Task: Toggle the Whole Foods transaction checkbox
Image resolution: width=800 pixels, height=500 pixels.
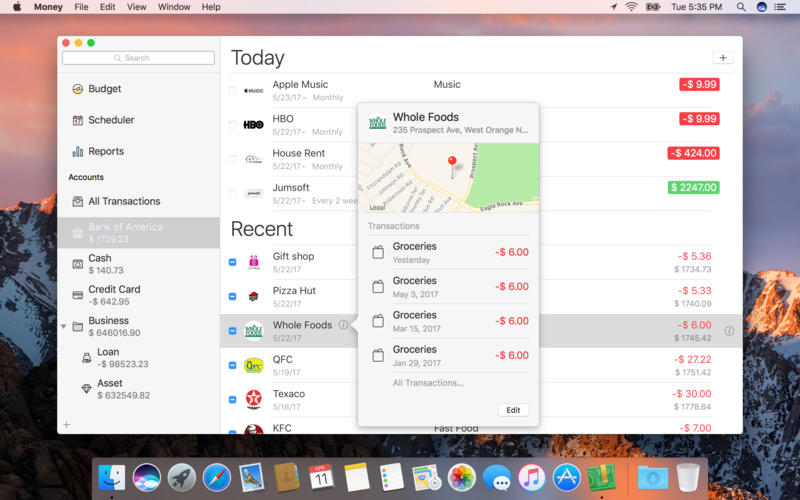Action: (232, 331)
